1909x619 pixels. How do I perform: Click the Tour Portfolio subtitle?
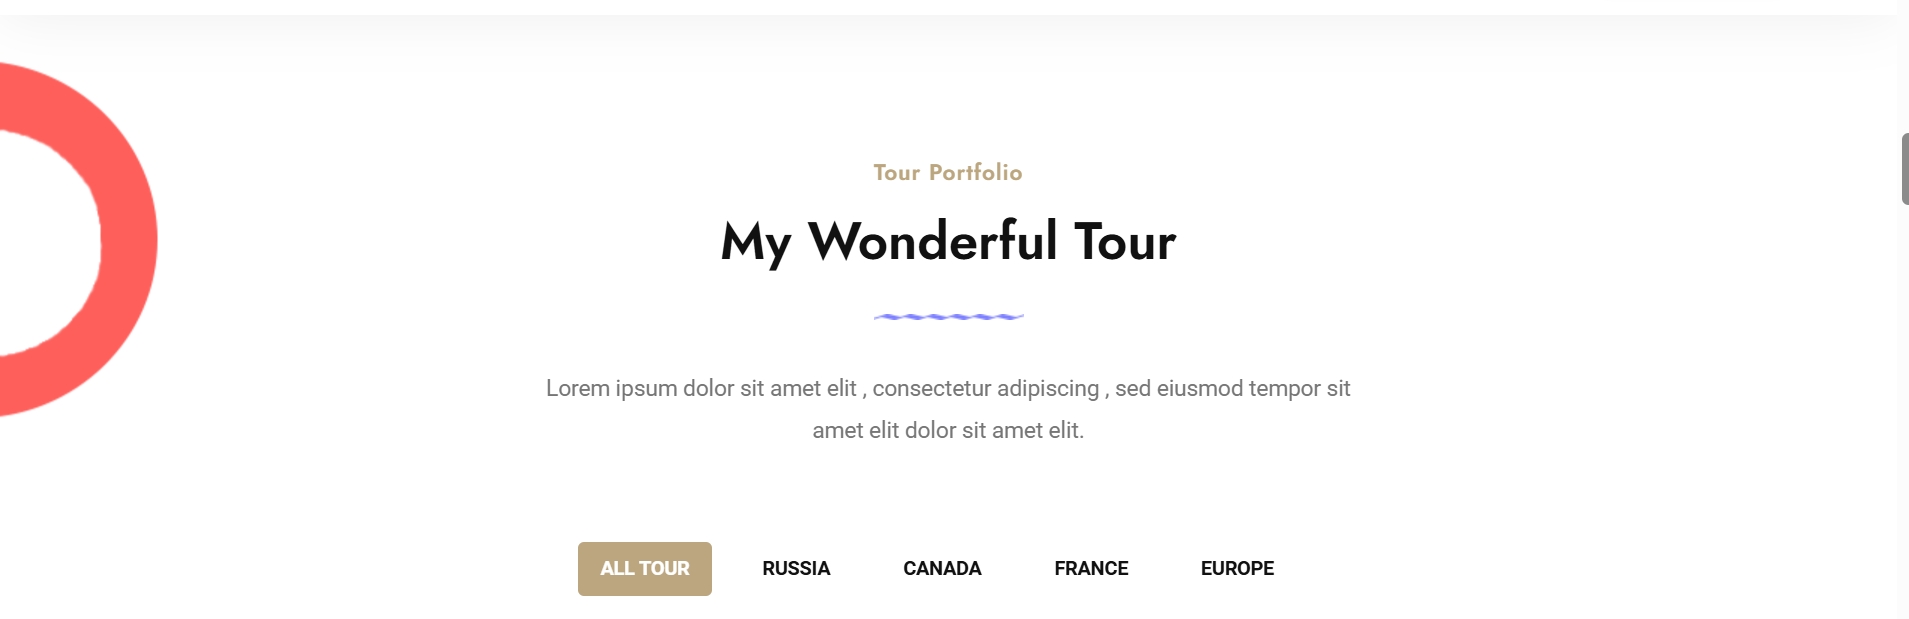(948, 172)
